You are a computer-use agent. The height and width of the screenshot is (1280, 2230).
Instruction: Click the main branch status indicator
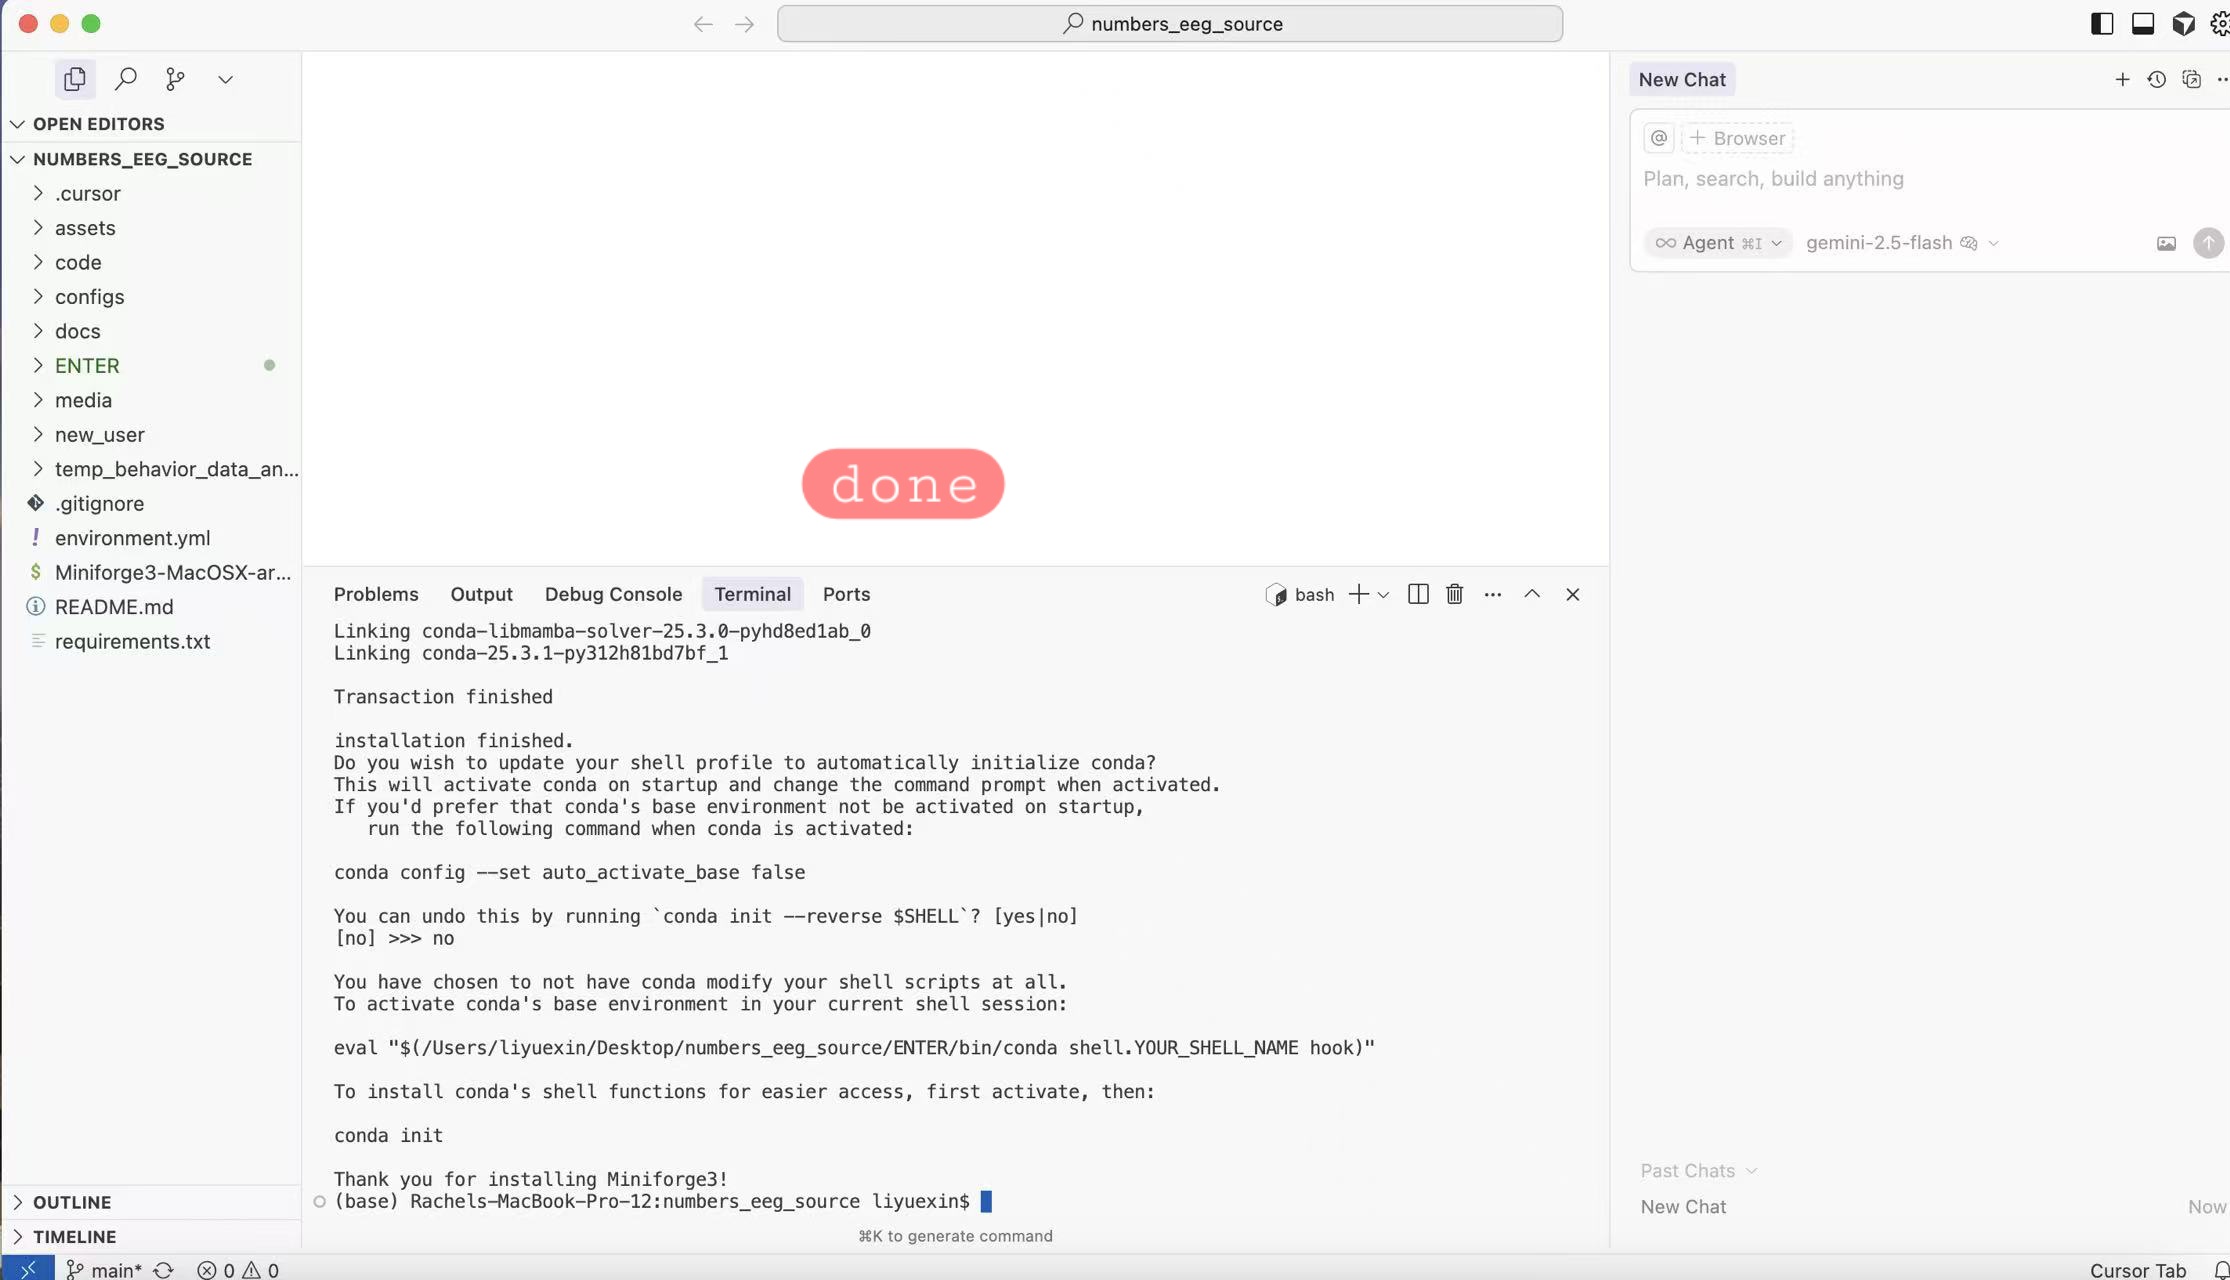click(x=106, y=1269)
